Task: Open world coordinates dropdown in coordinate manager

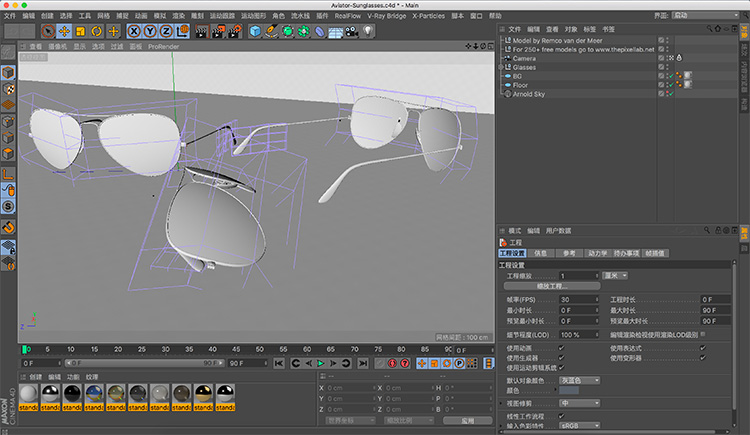Action: [x=351, y=421]
